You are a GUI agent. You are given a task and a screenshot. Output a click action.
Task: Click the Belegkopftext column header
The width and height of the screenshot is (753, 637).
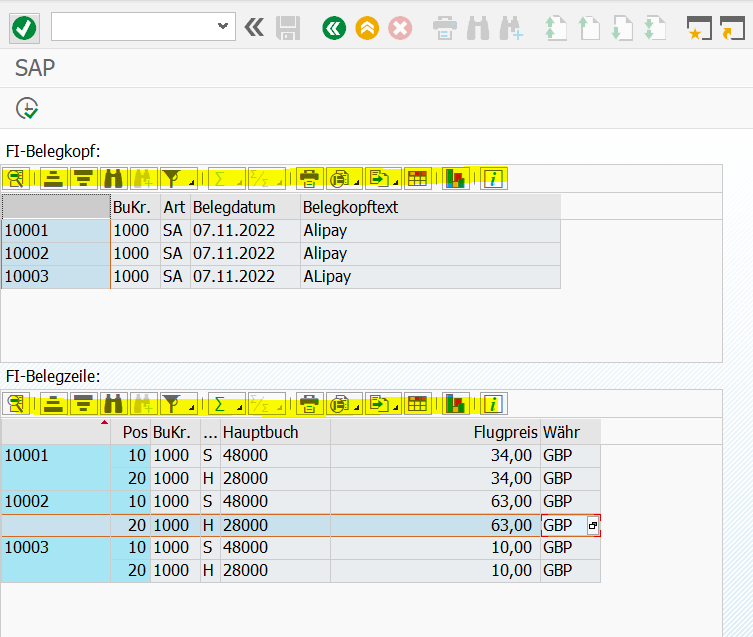430,207
